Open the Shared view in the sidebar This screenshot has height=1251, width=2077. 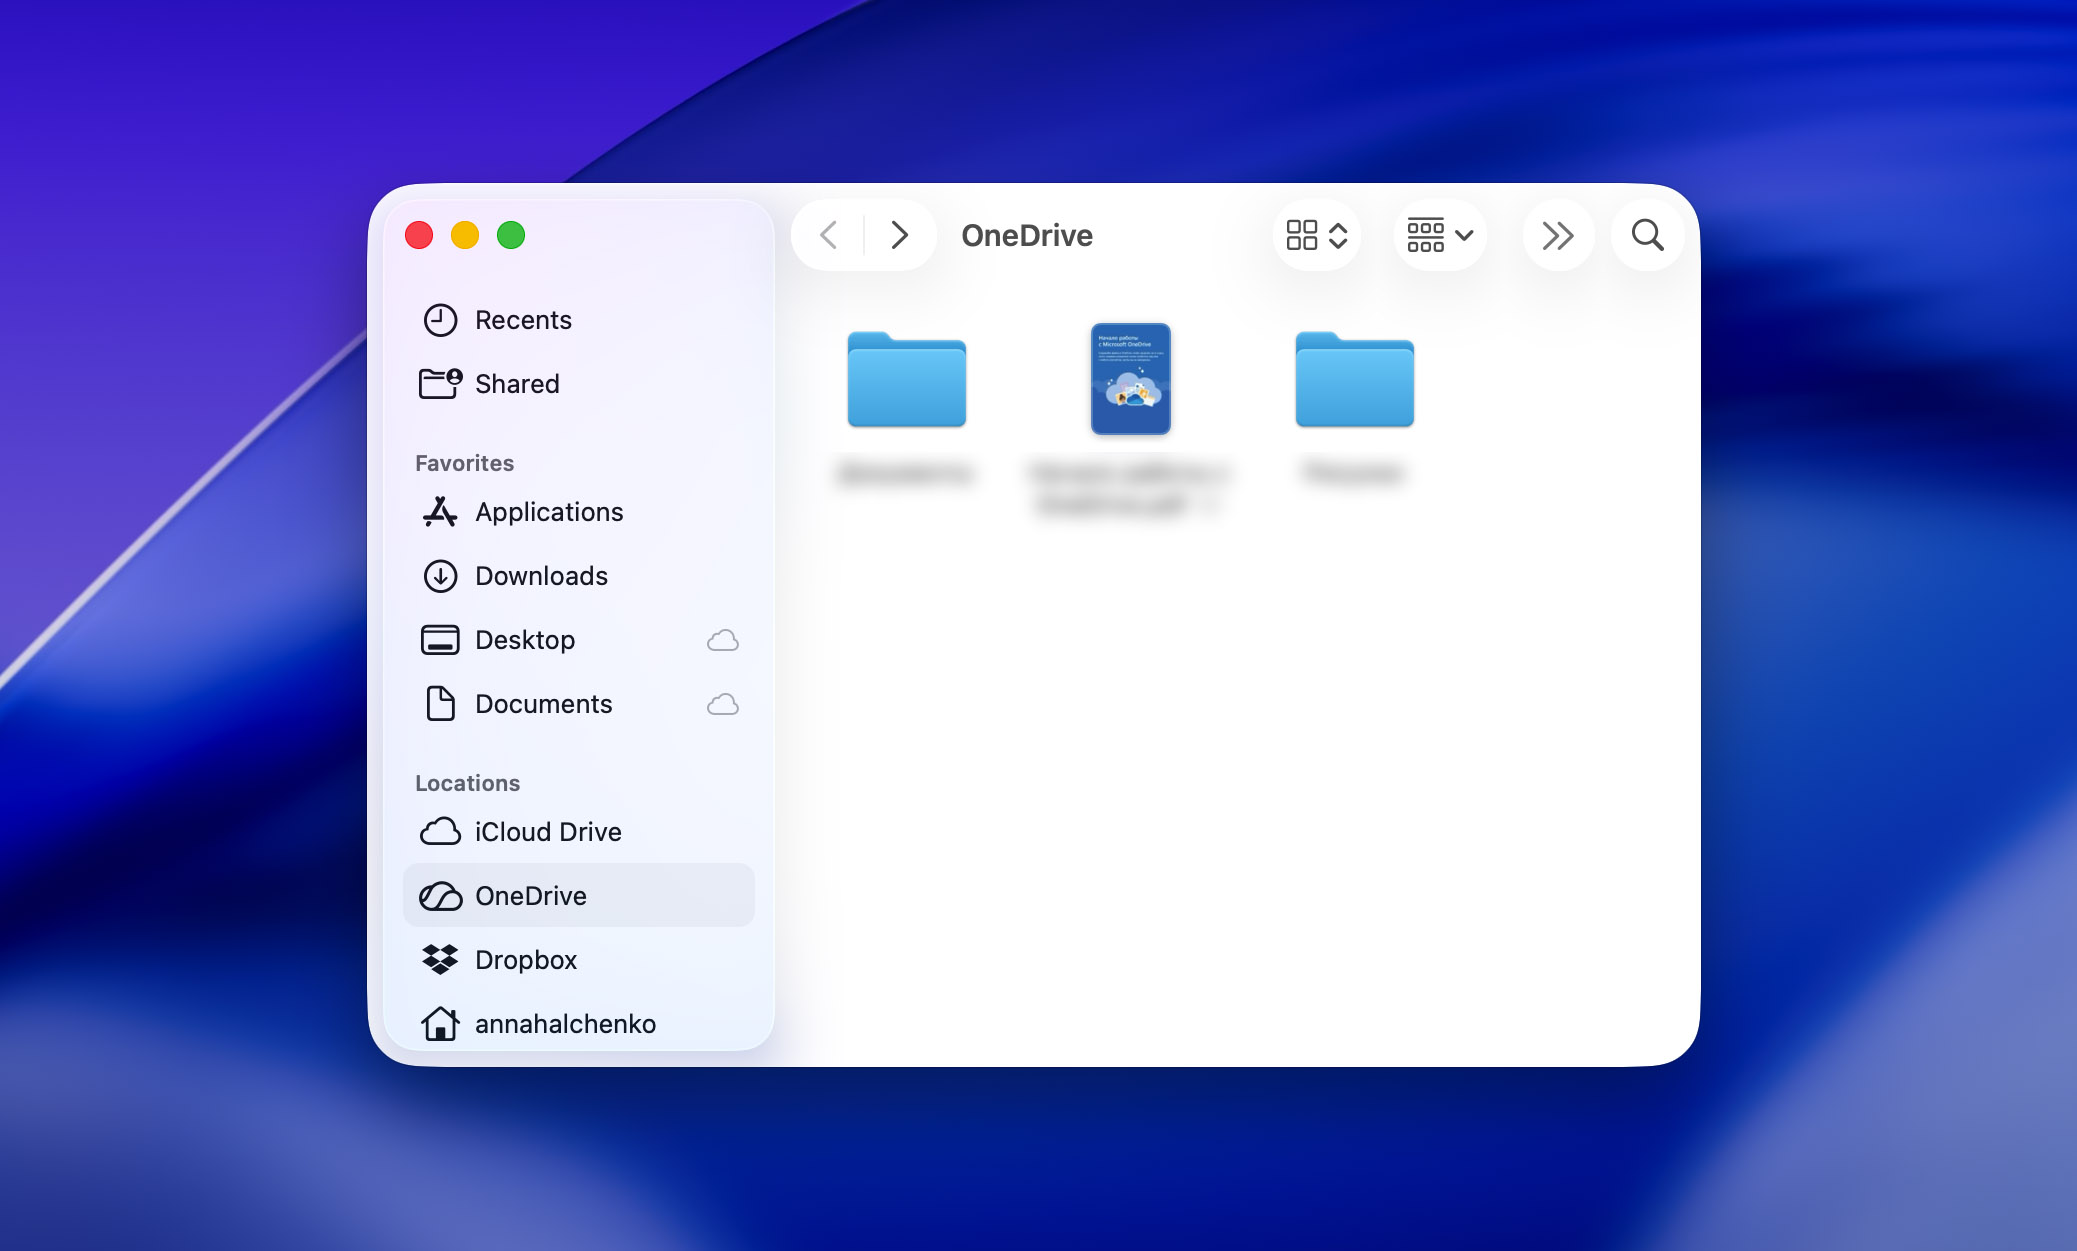tap(517, 383)
